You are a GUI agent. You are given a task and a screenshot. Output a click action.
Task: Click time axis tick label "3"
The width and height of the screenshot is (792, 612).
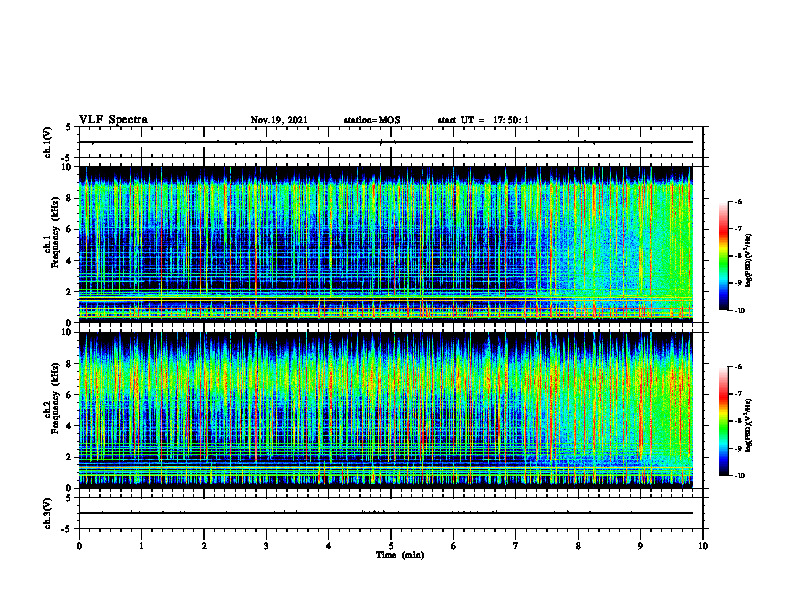pyautogui.click(x=266, y=546)
